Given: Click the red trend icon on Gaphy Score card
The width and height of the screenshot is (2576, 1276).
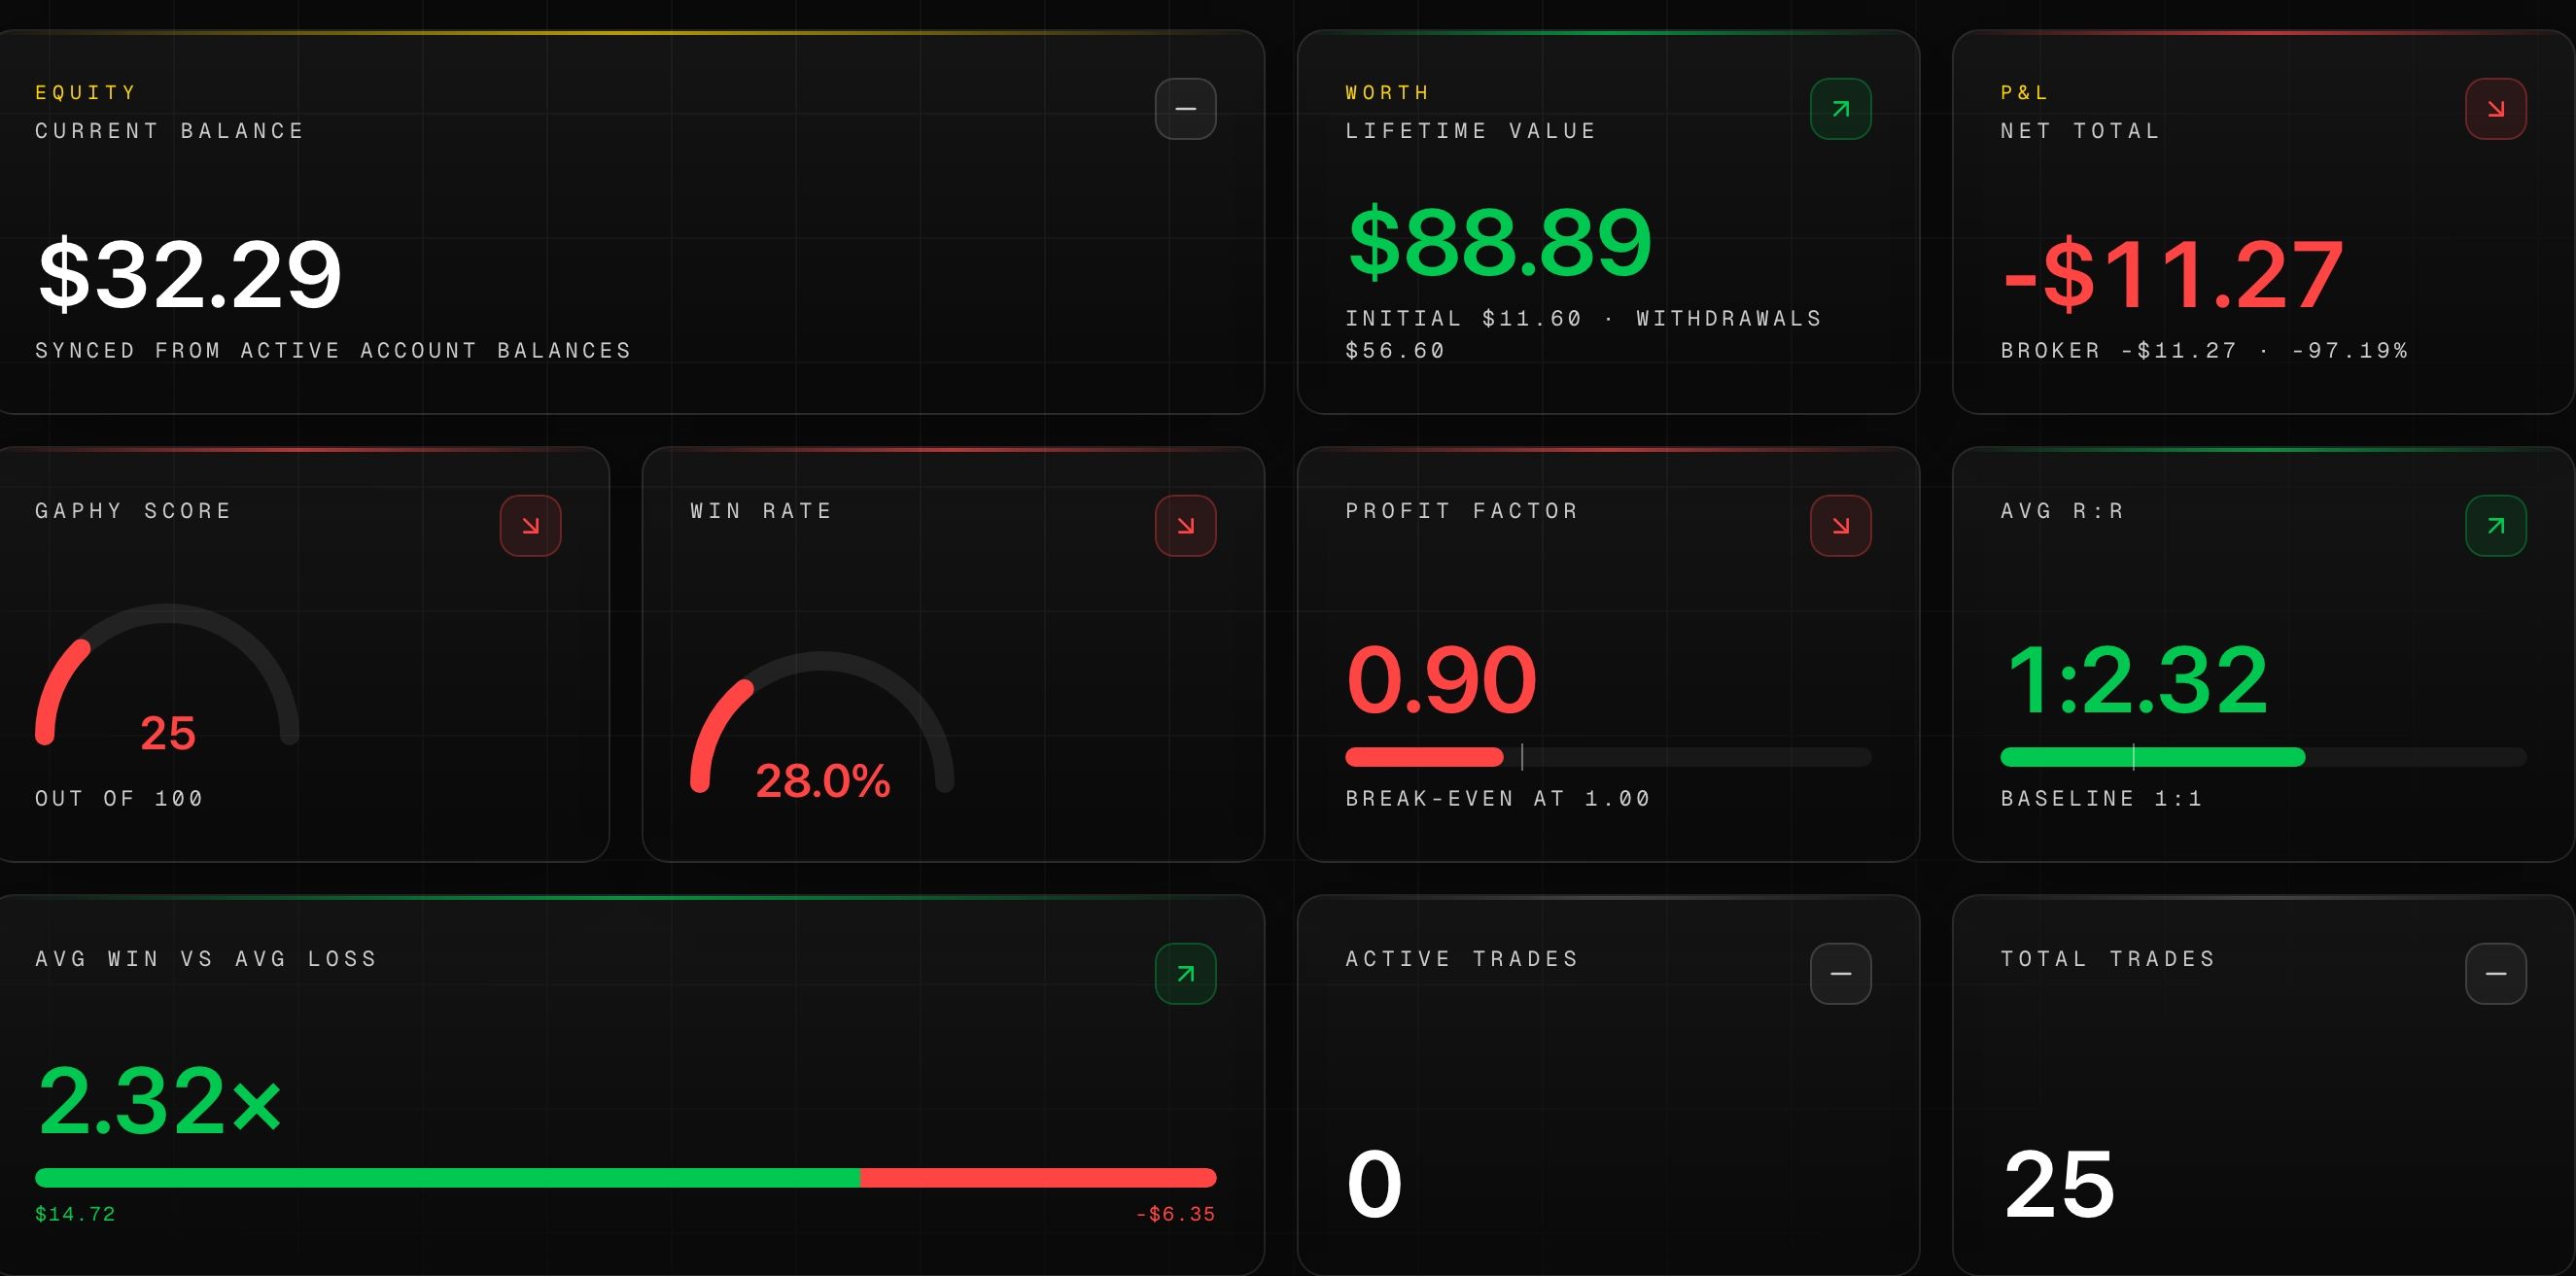Looking at the screenshot, I should pyautogui.click(x=530, y=526).
